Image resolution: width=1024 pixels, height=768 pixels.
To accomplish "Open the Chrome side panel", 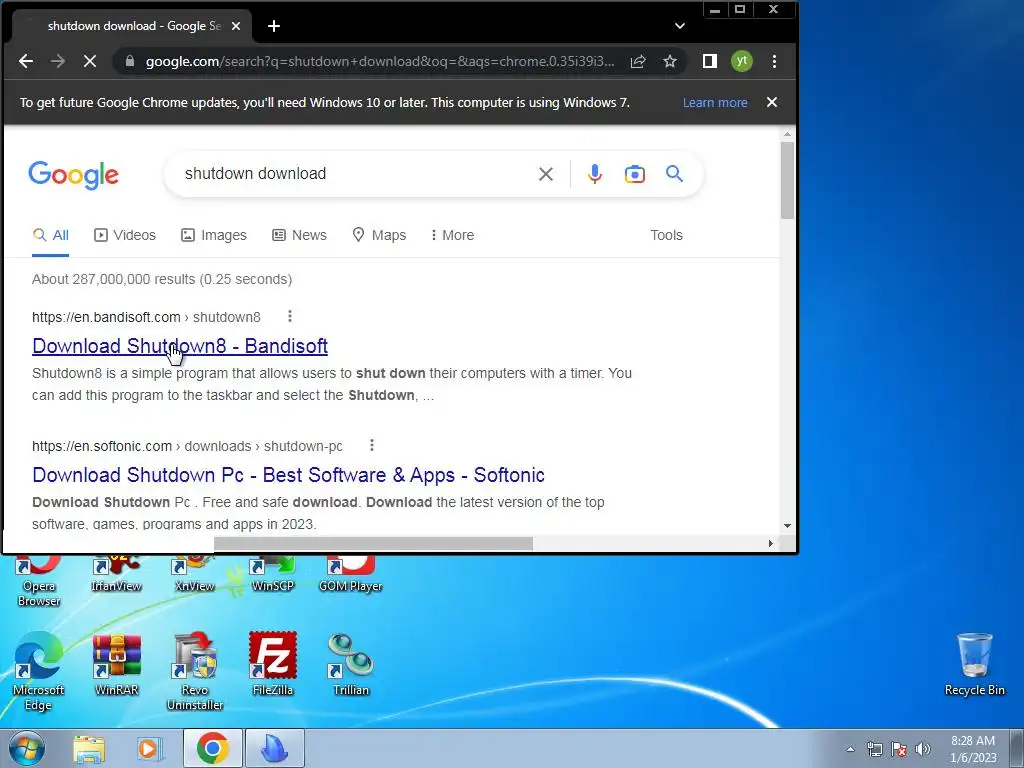I will click(x=710, y=61).
